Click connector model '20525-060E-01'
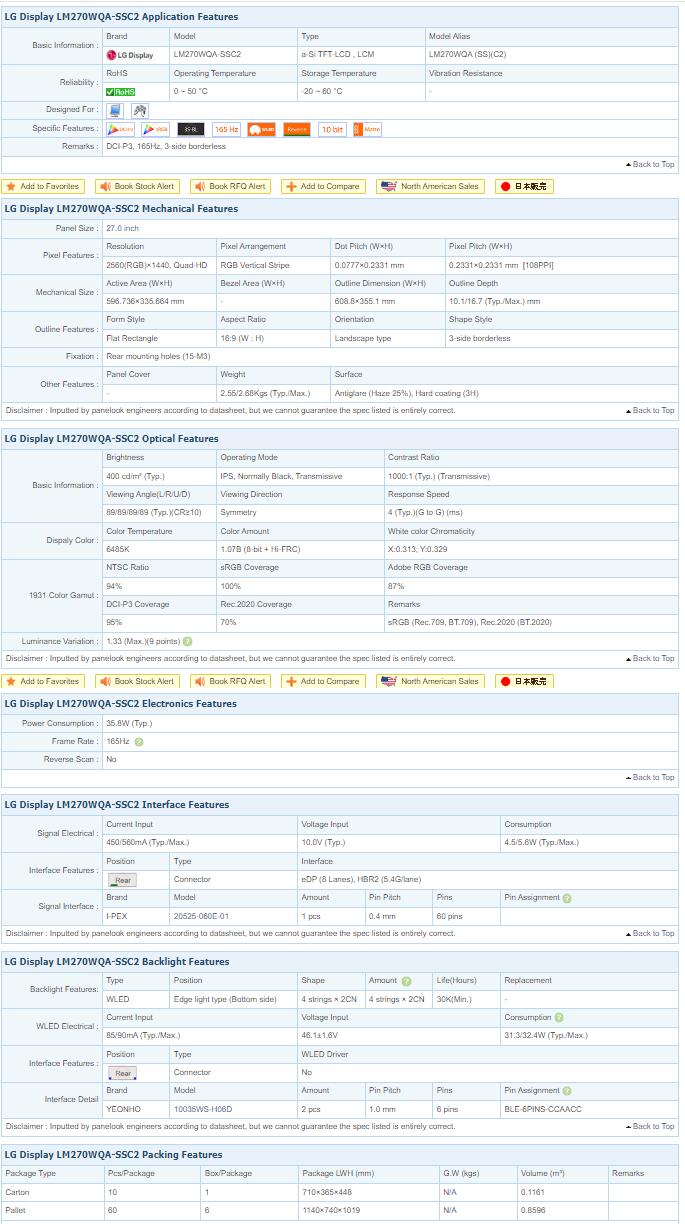The height and width of the screenshot is (1224, 685). (x=201, y=916)
